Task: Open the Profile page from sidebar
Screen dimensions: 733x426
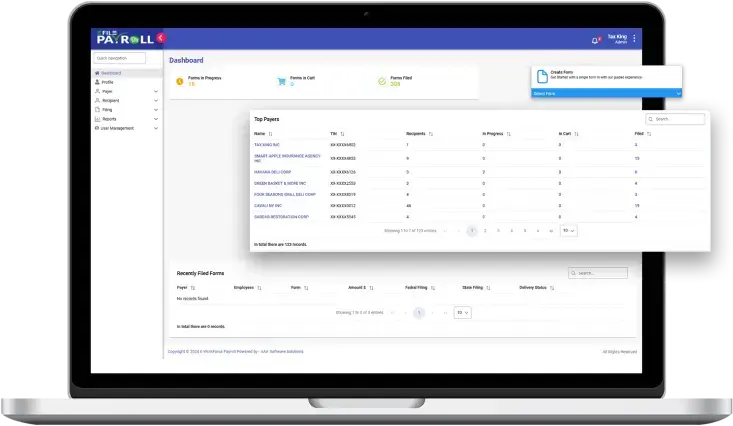Action: 108,82
